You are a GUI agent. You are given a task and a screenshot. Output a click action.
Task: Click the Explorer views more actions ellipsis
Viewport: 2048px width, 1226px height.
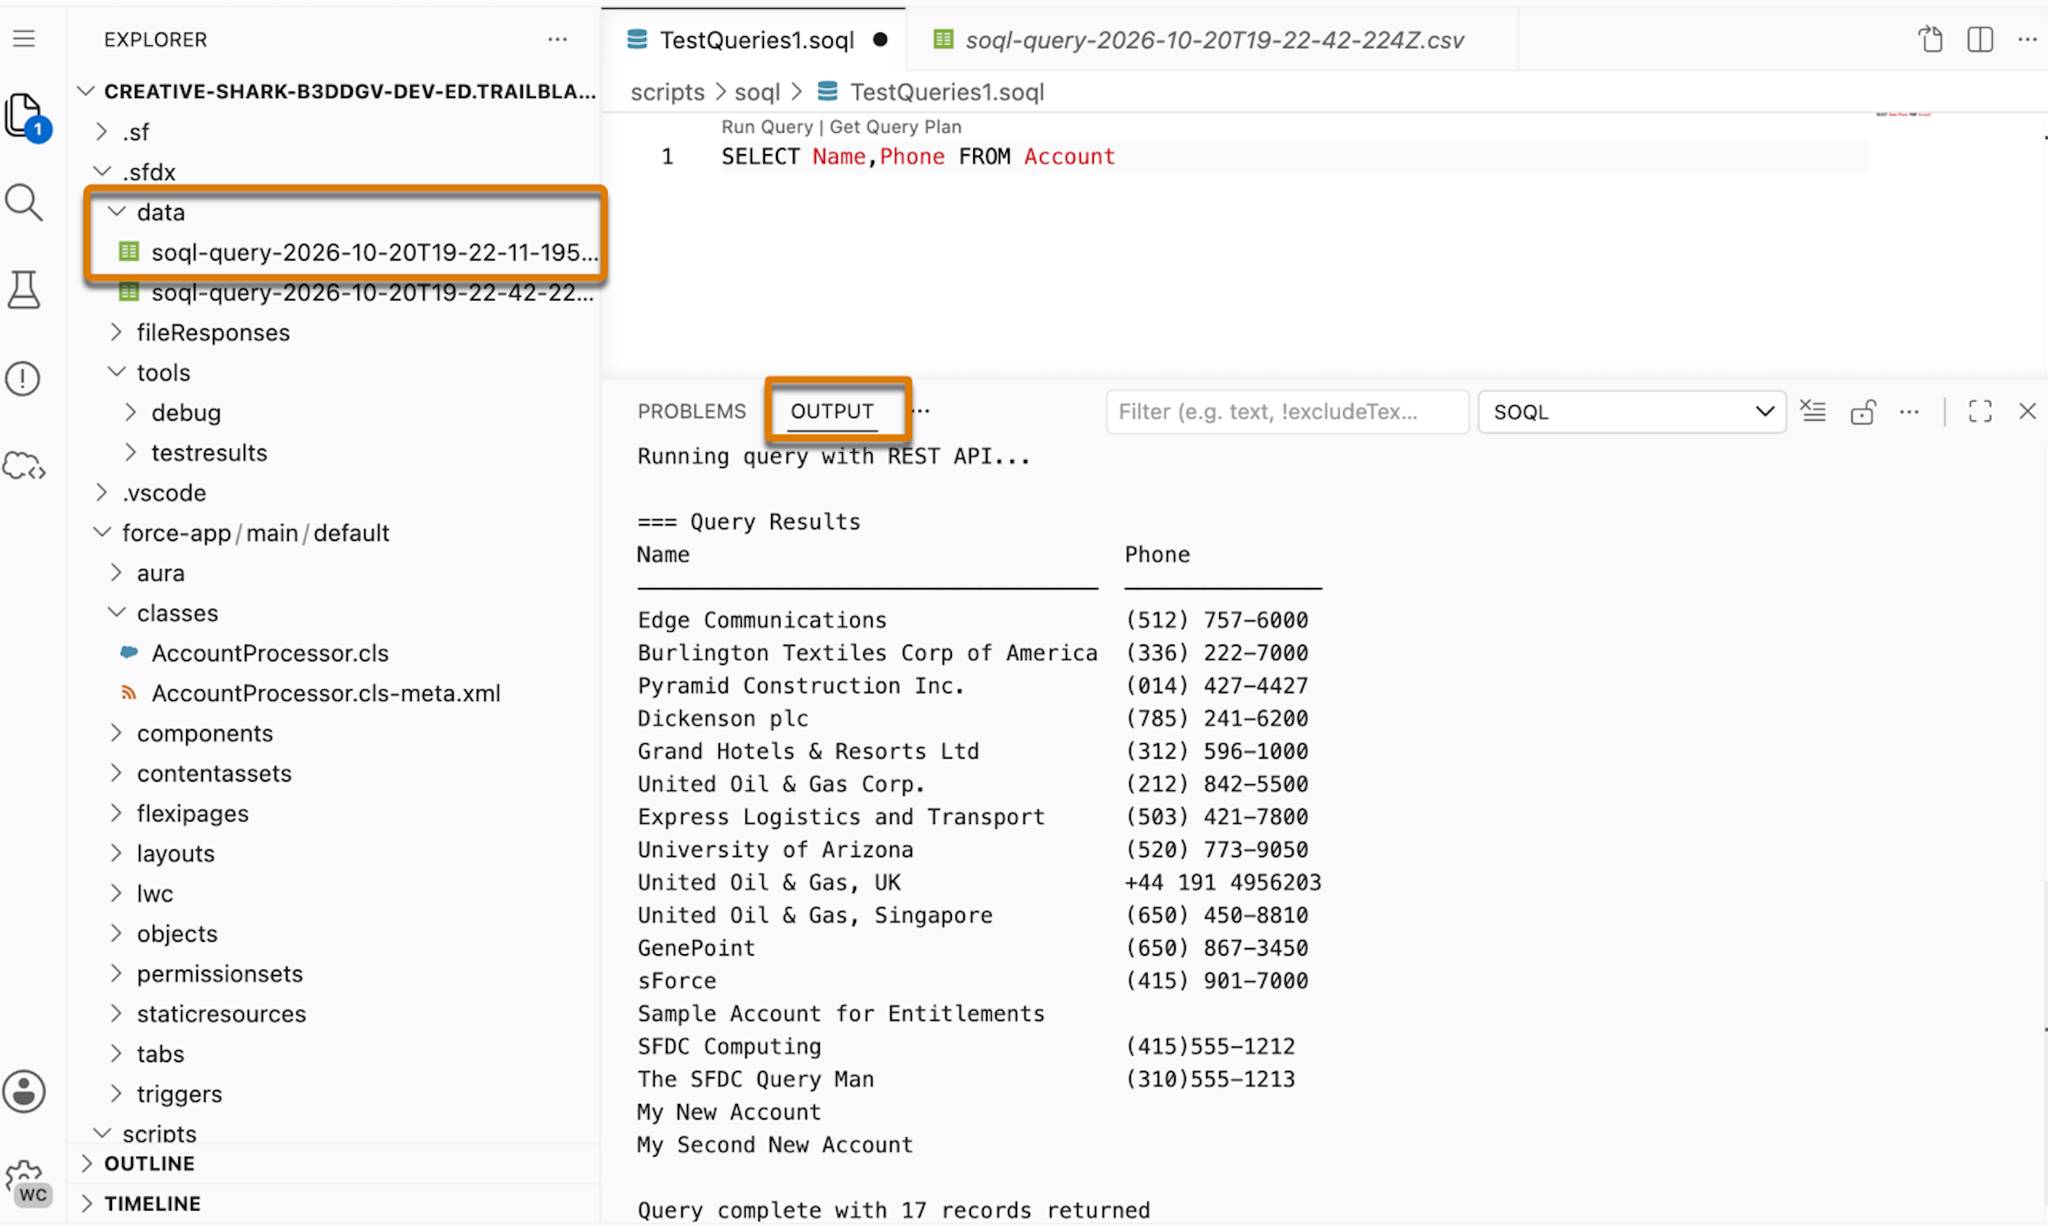coord(557,40)
